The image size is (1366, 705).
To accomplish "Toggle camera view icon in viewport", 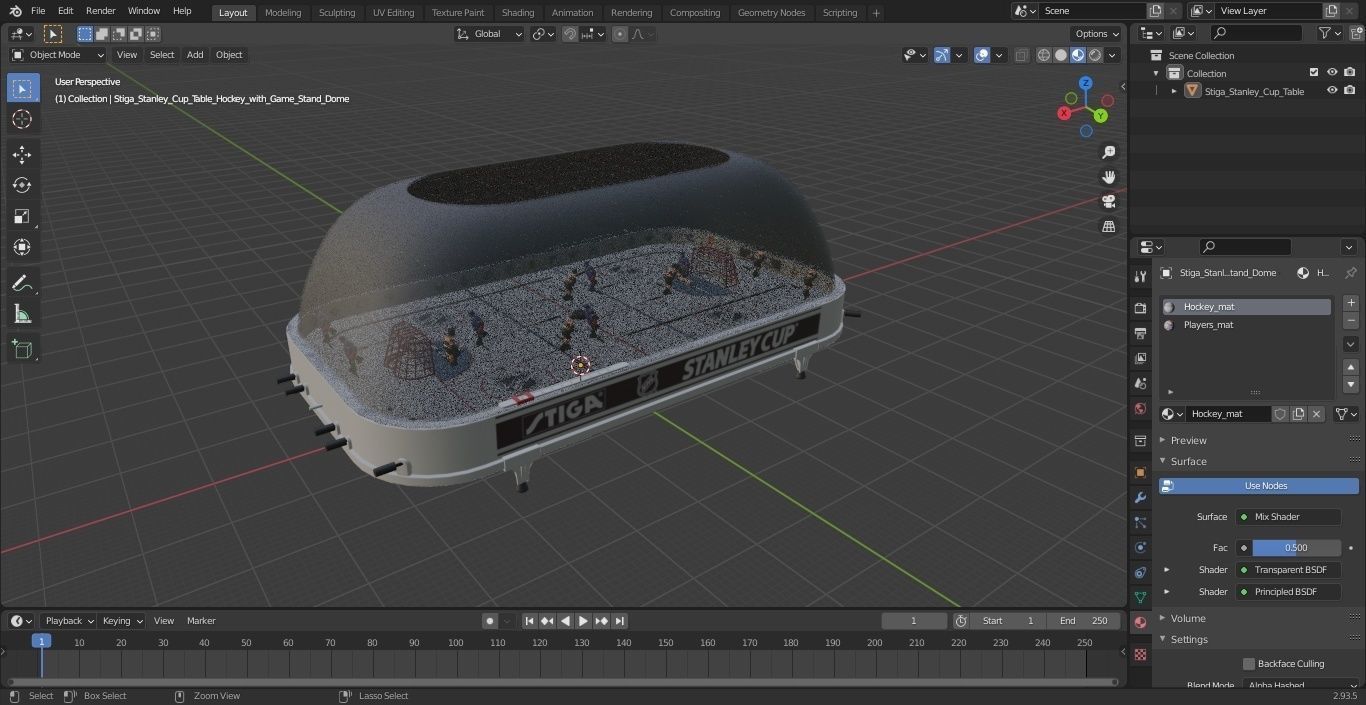I will [x=1108, y=201].
